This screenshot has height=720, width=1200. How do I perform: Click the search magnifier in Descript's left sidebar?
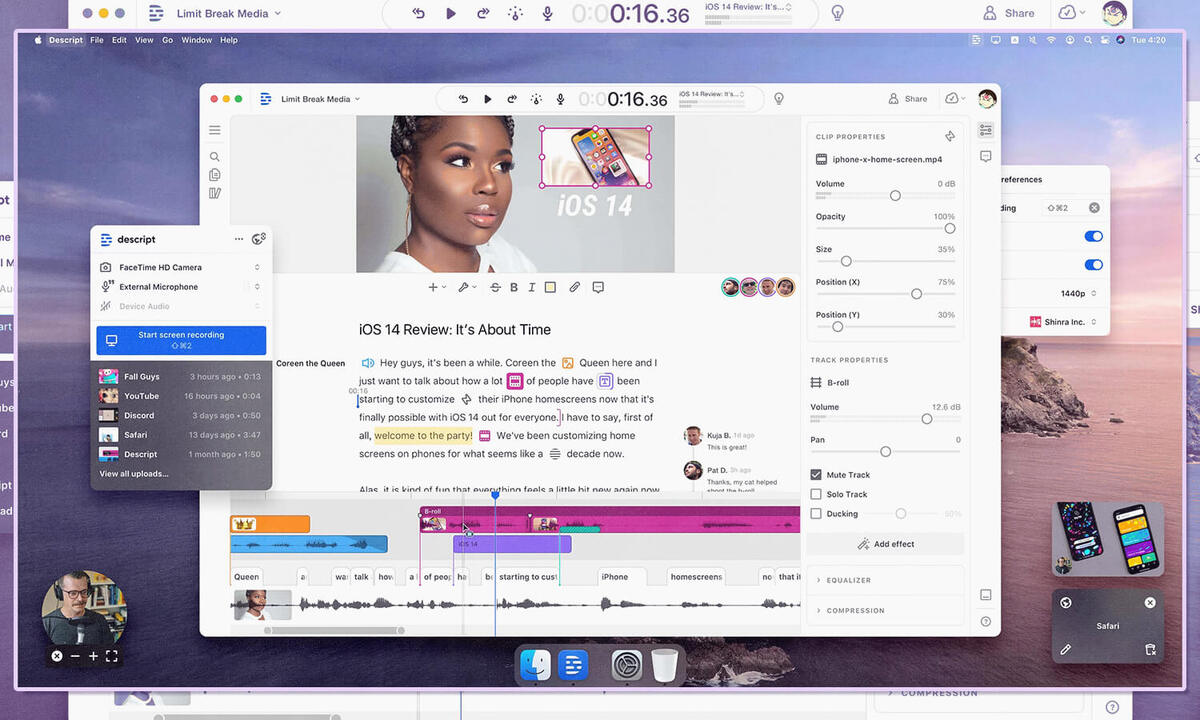pyautogui.click(x=214, y=157)
